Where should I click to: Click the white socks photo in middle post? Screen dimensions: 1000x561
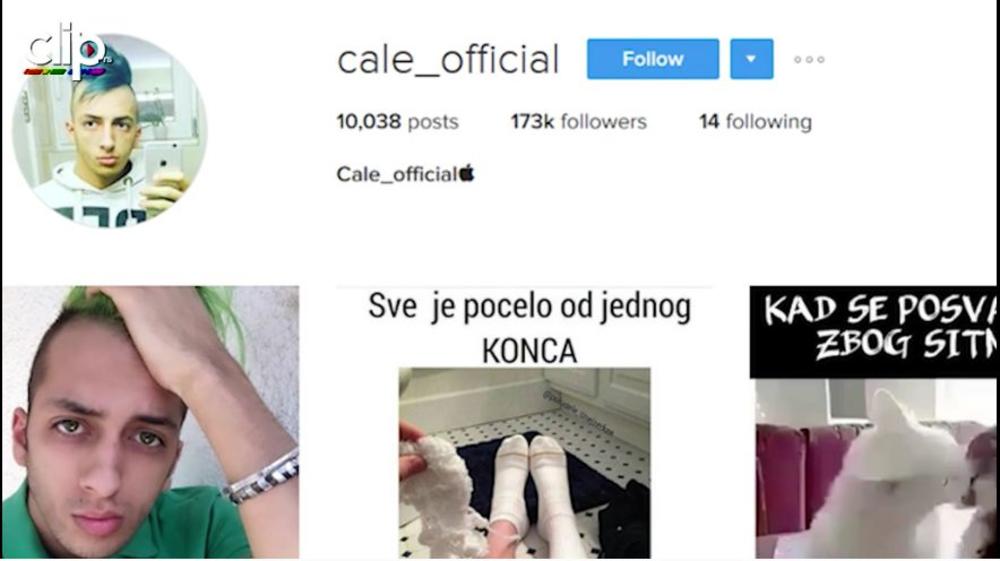coord(524,463)
